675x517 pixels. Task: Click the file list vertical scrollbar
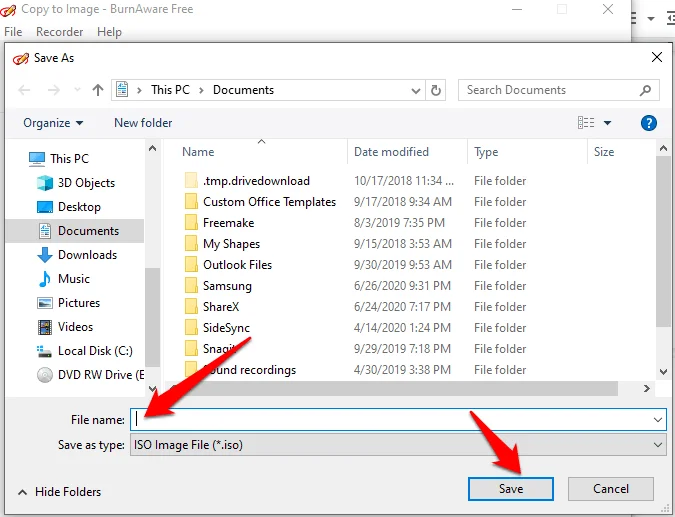[663, 241]
